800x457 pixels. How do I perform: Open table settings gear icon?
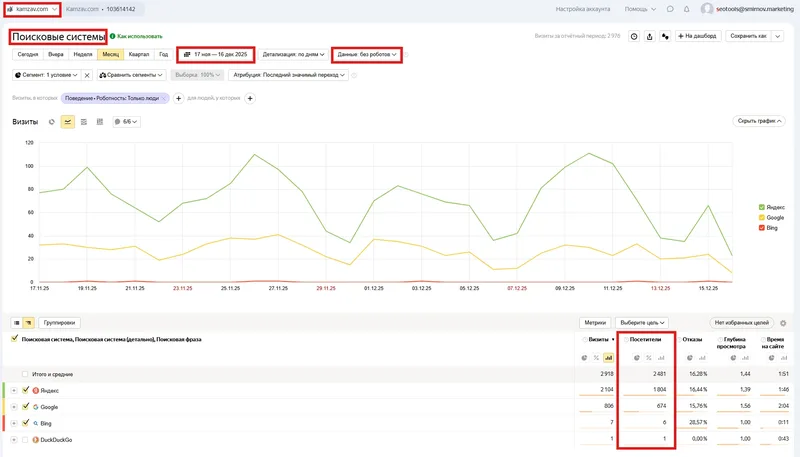click(x=785, y=323)
